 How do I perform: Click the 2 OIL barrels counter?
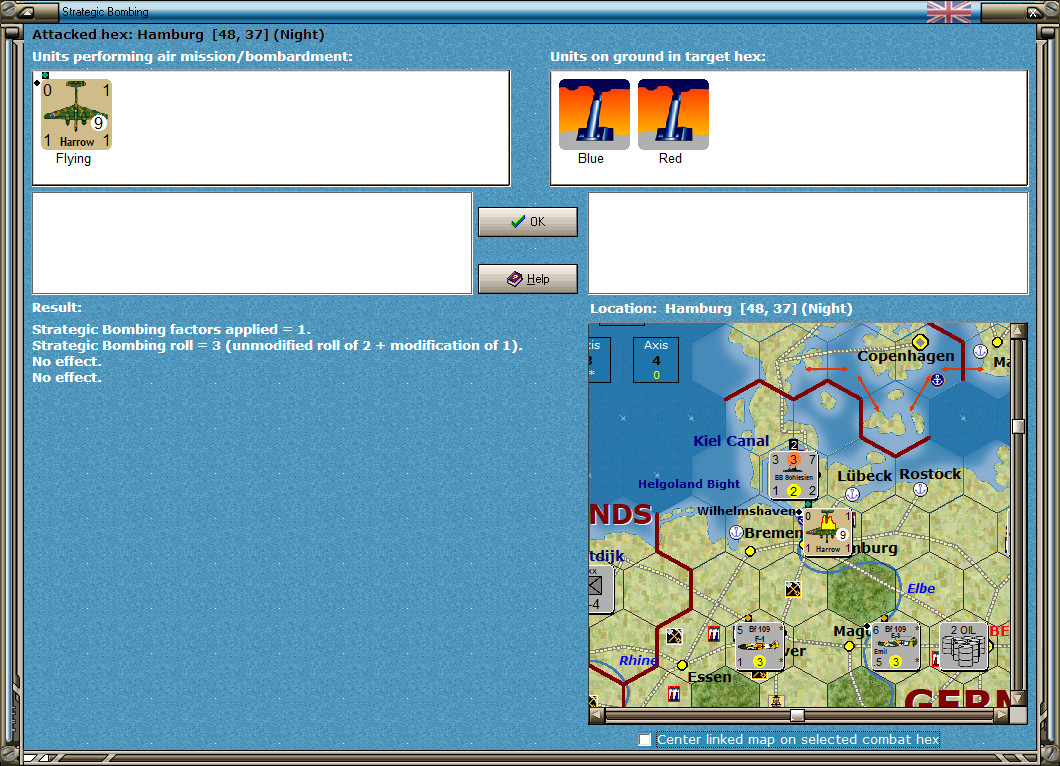point(963,646)
